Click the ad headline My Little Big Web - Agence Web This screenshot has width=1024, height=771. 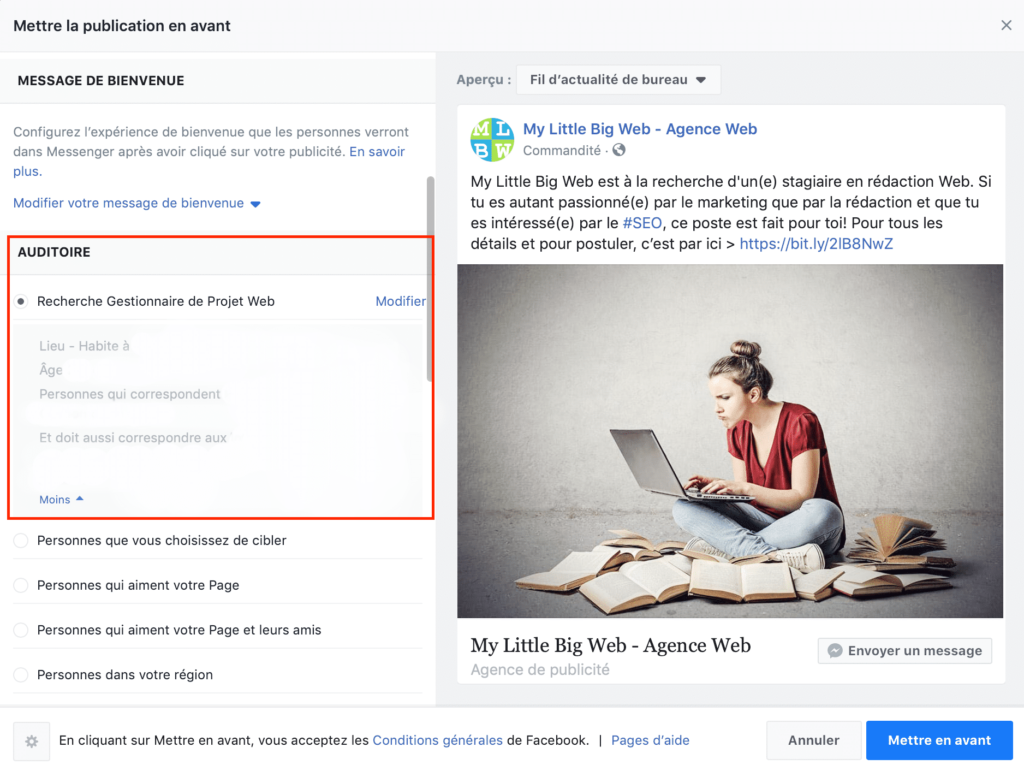point(611,645)
